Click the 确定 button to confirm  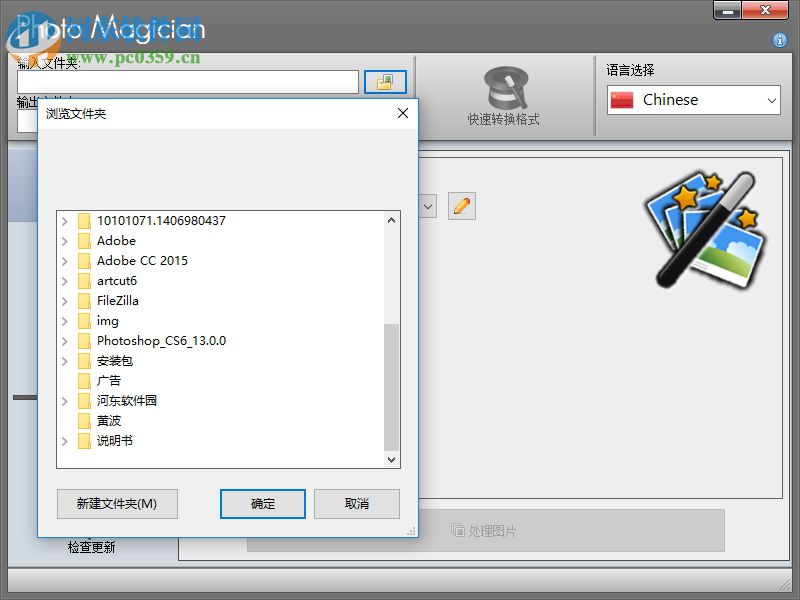pyautogui.click(x=262, y=504)
